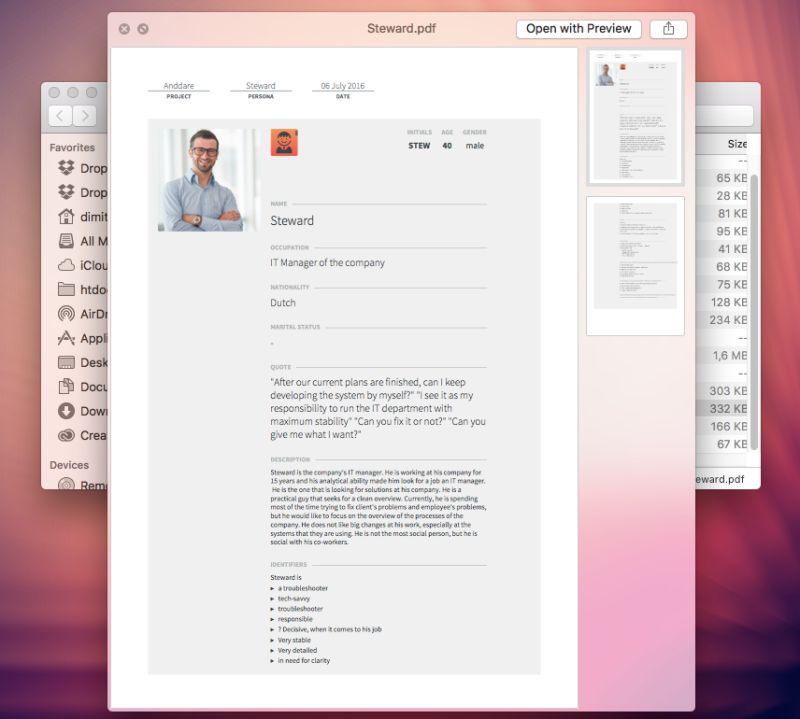Open the htdocs folder from sidebar

pyautogui.click(x=85, y=289)
